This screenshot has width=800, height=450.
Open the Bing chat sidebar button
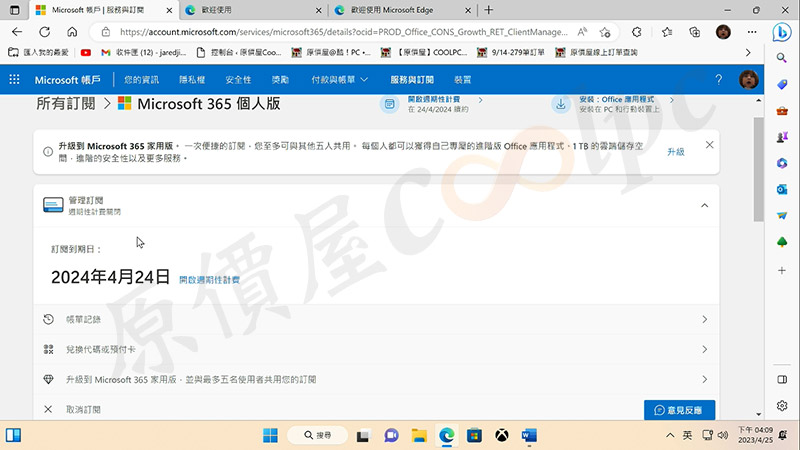(x=782, y=32)
